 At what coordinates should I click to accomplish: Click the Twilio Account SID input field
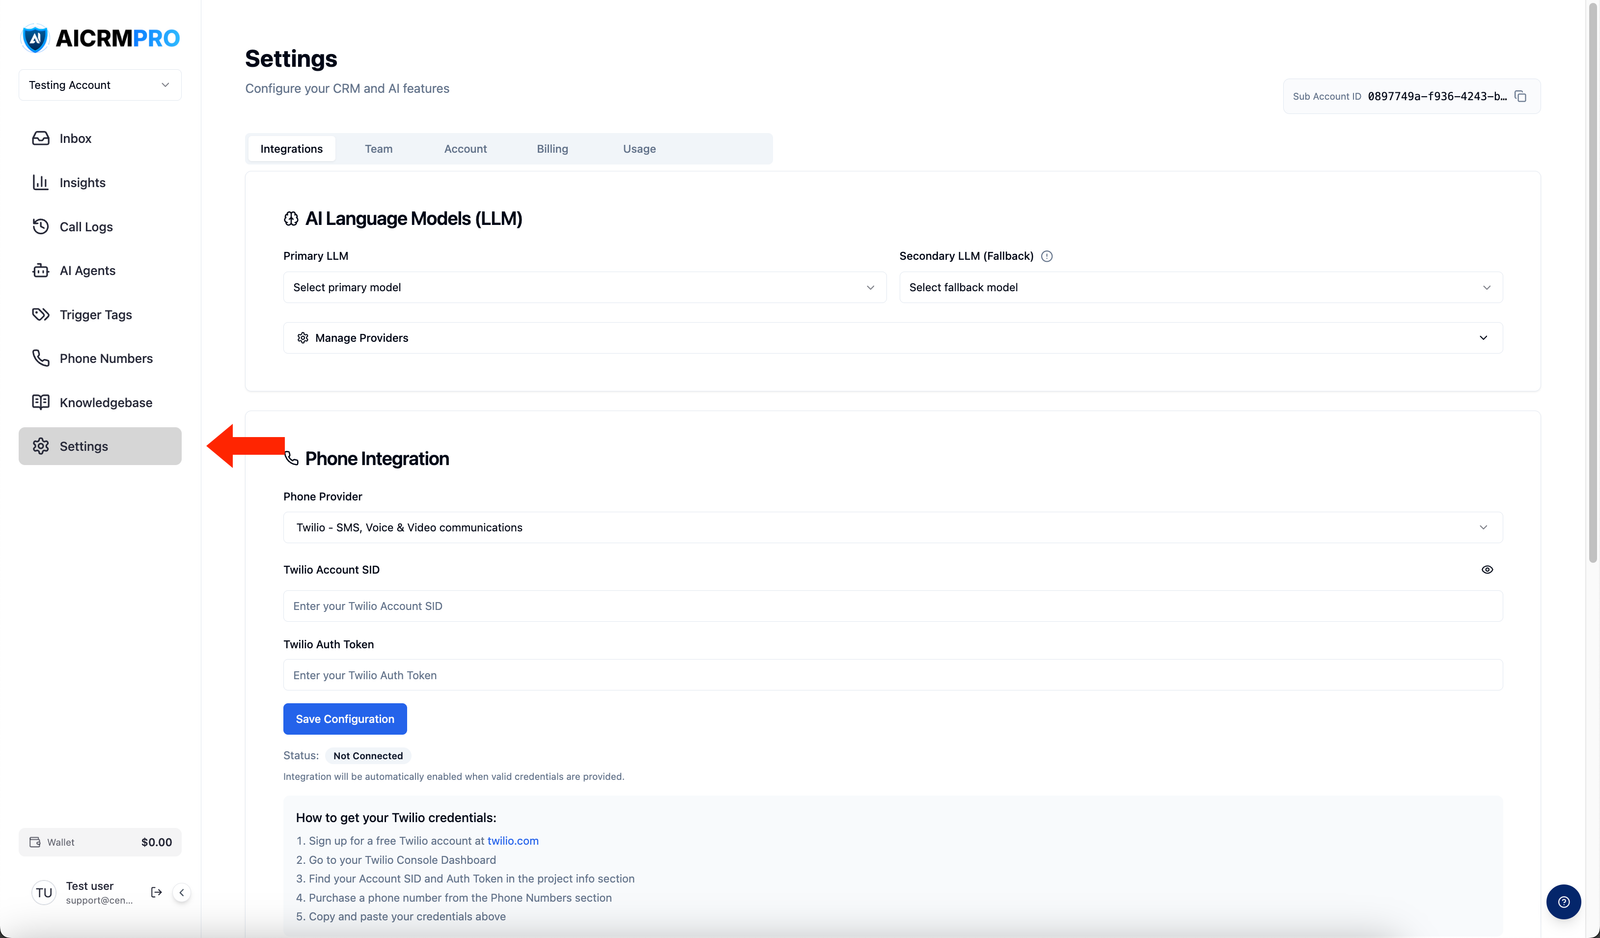click(x=892, y=606)
